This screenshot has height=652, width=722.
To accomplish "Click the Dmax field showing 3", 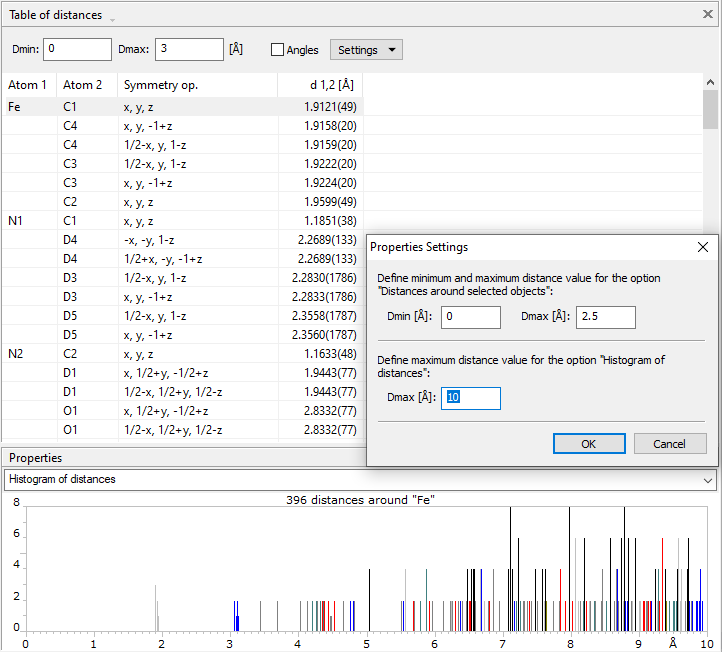I will click(x=189, y=49).
